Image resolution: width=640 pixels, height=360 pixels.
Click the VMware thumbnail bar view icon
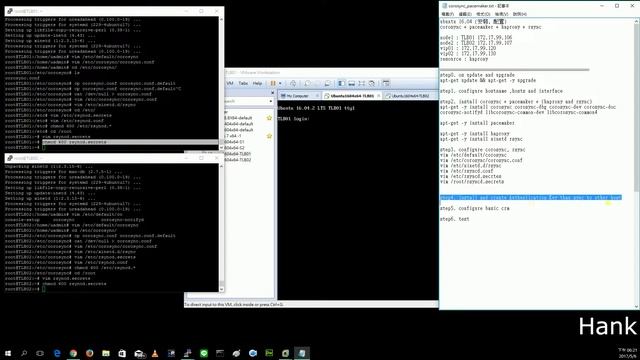[351, 83]
